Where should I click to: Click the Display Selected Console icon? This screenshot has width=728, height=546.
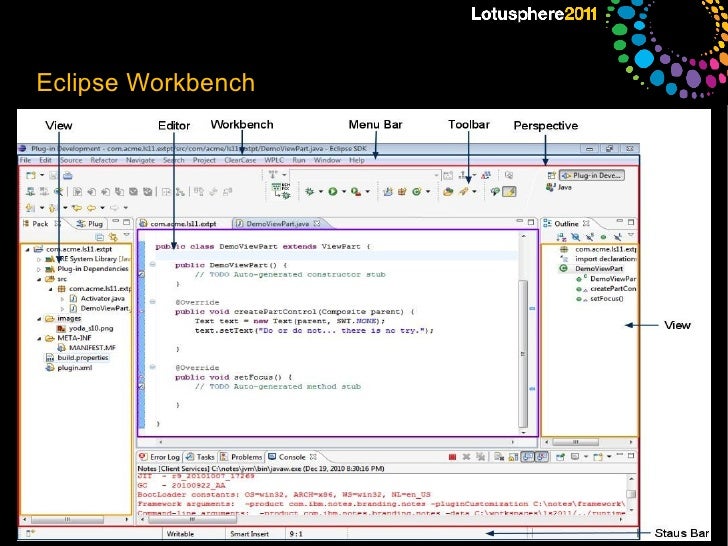point(575,457)
